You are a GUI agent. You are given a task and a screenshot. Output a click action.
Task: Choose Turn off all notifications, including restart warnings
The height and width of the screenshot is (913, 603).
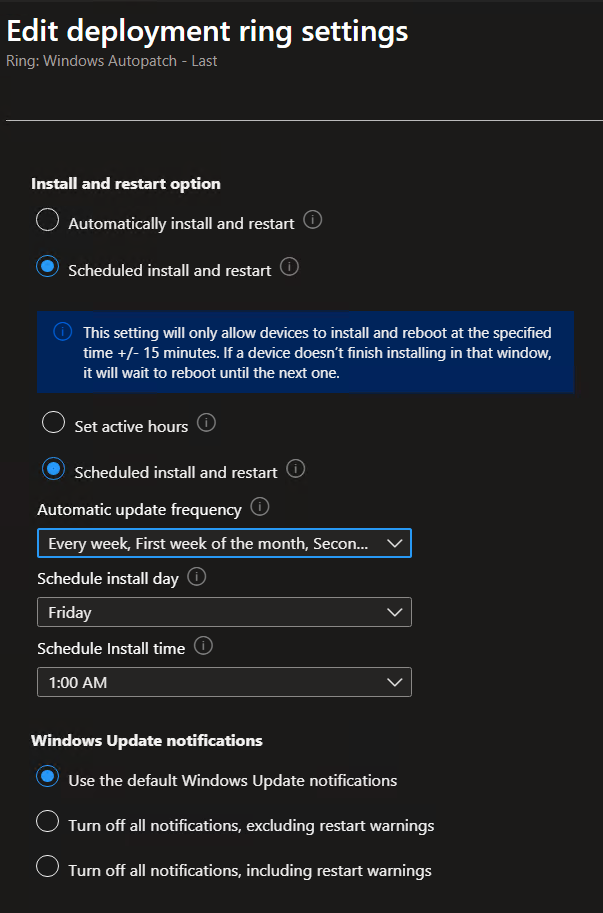coord(47,868)
